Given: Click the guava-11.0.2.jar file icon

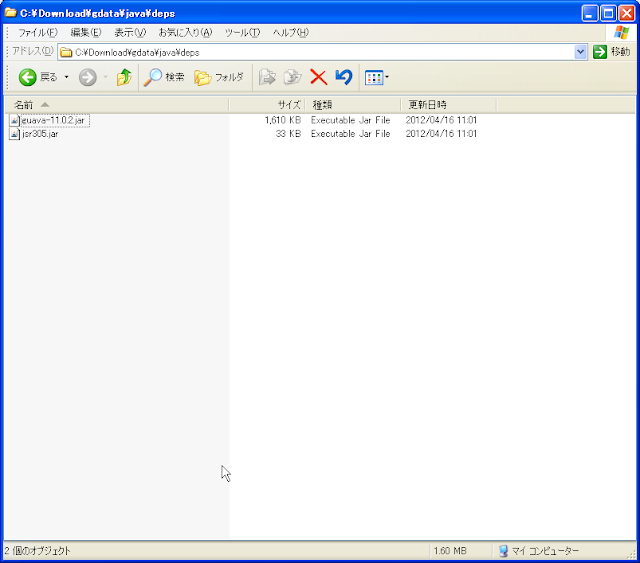Looking at the screenshot, I should (14, 120).
